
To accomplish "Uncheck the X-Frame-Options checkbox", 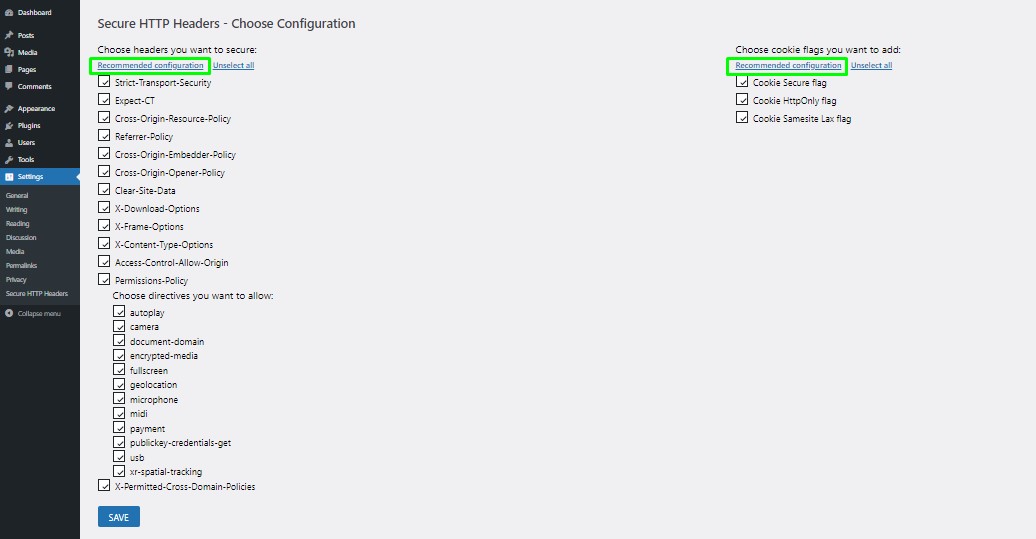I will [104, 226].
